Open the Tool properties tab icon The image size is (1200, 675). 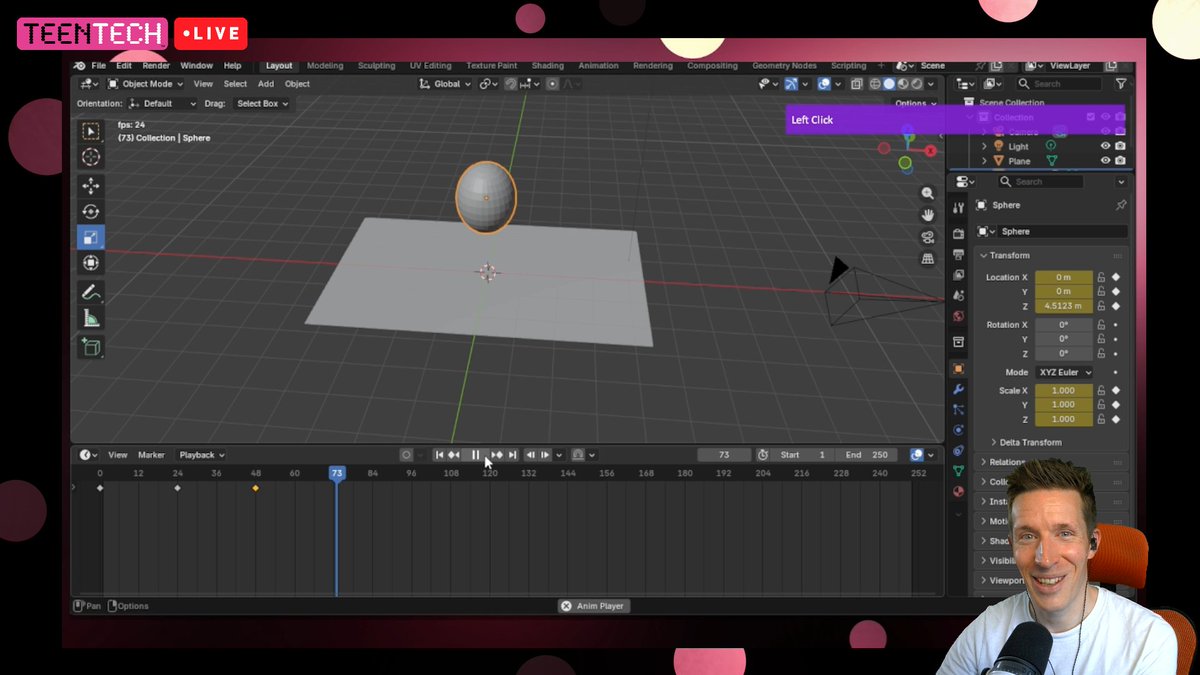click(x=958, y=207)
